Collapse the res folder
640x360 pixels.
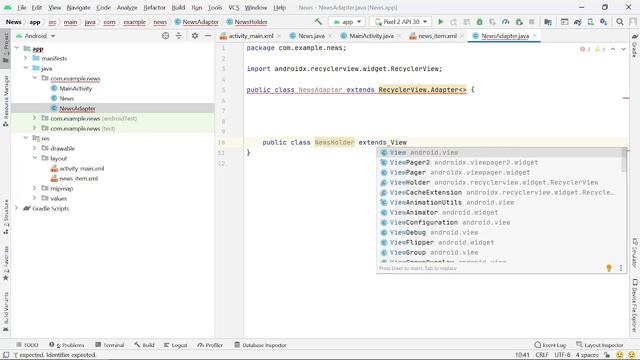(x=26, y=138)
